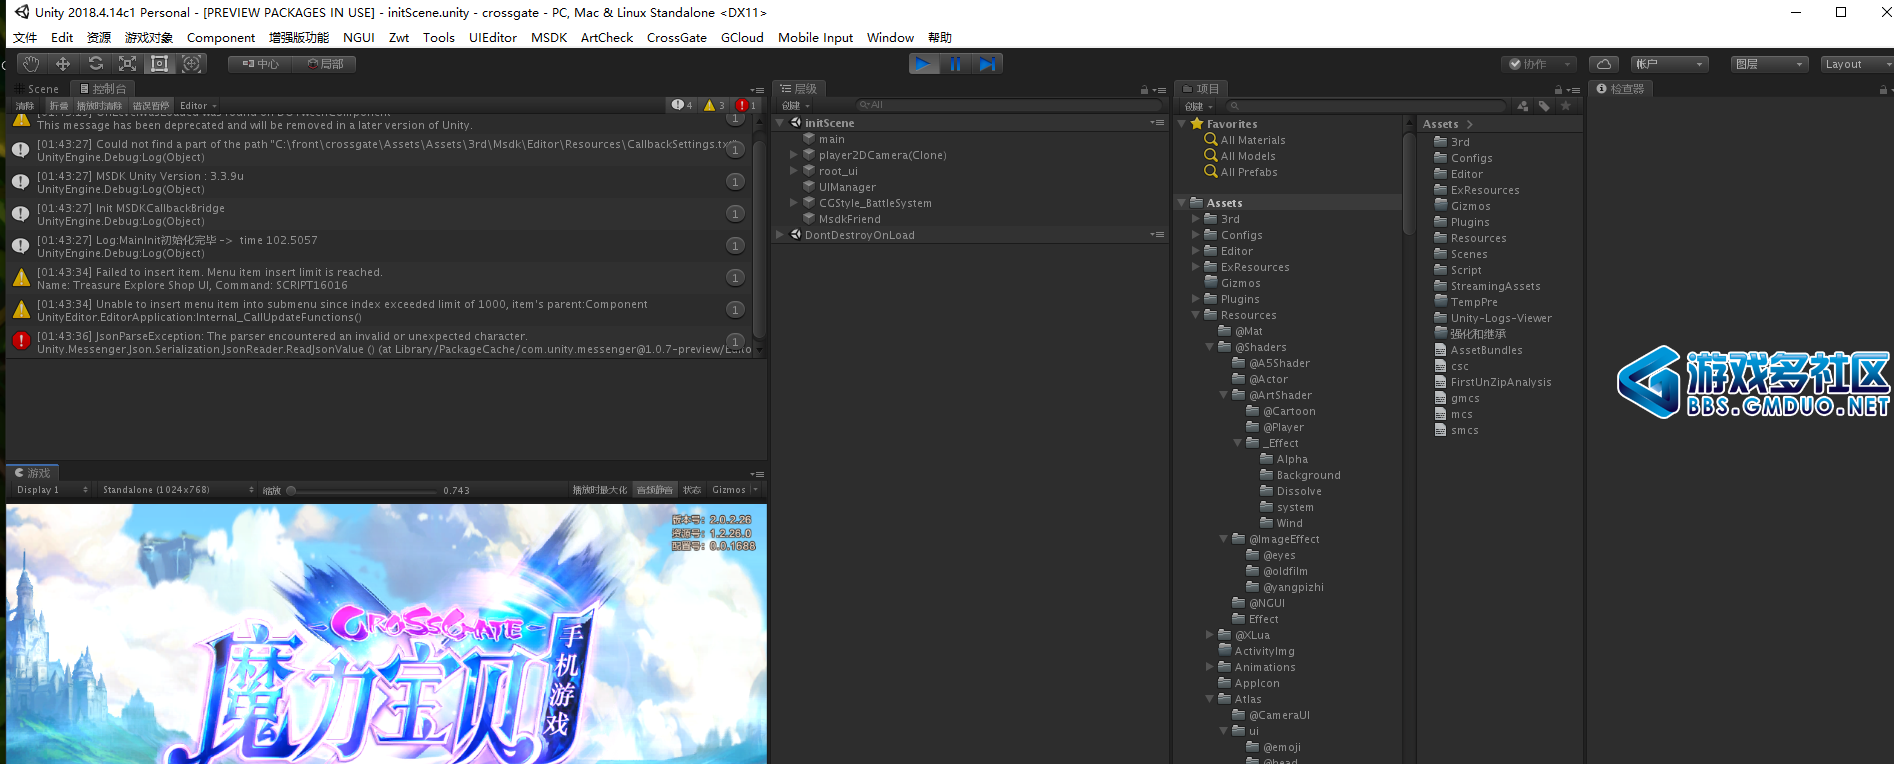
Task: Toggle 音频静音 (Mute Audio) in game view
Action: point(655,490)
